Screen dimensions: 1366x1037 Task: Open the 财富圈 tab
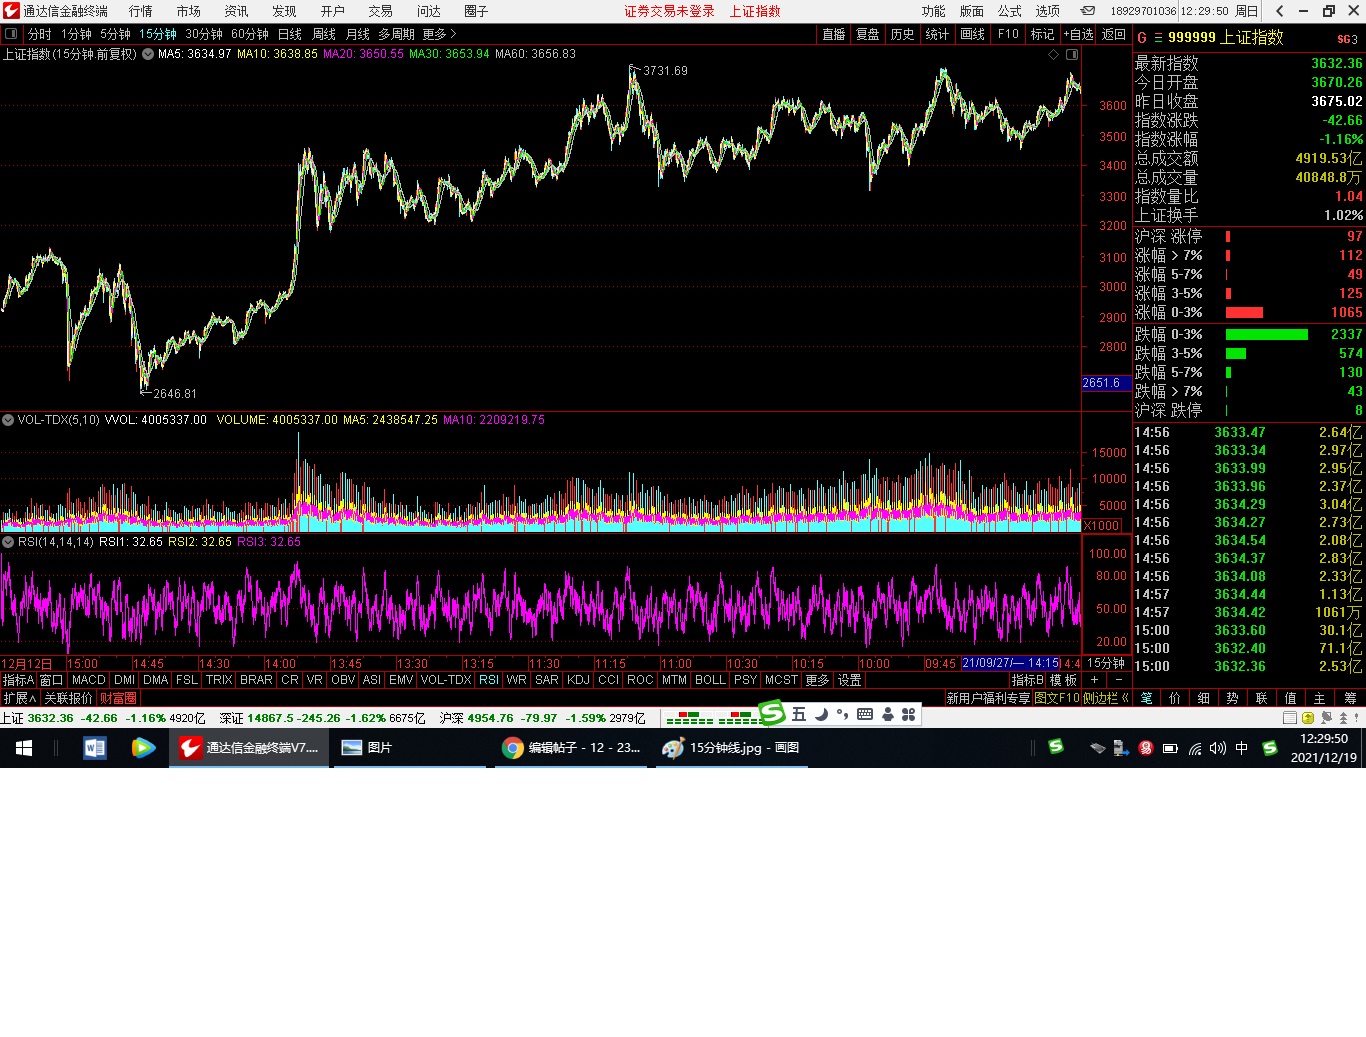[x=118, y=698]
